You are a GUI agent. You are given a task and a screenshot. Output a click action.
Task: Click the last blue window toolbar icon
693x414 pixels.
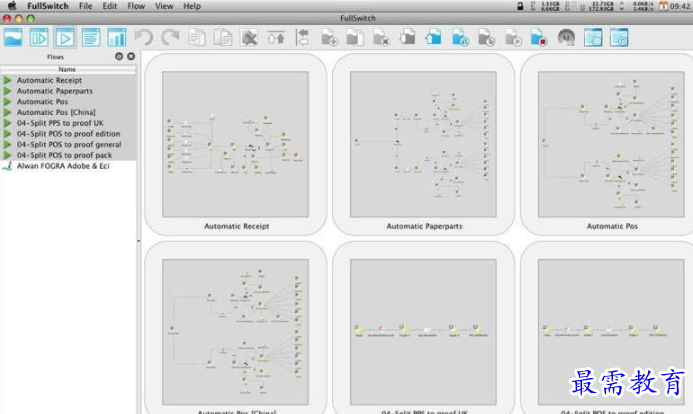coord(619,38)
